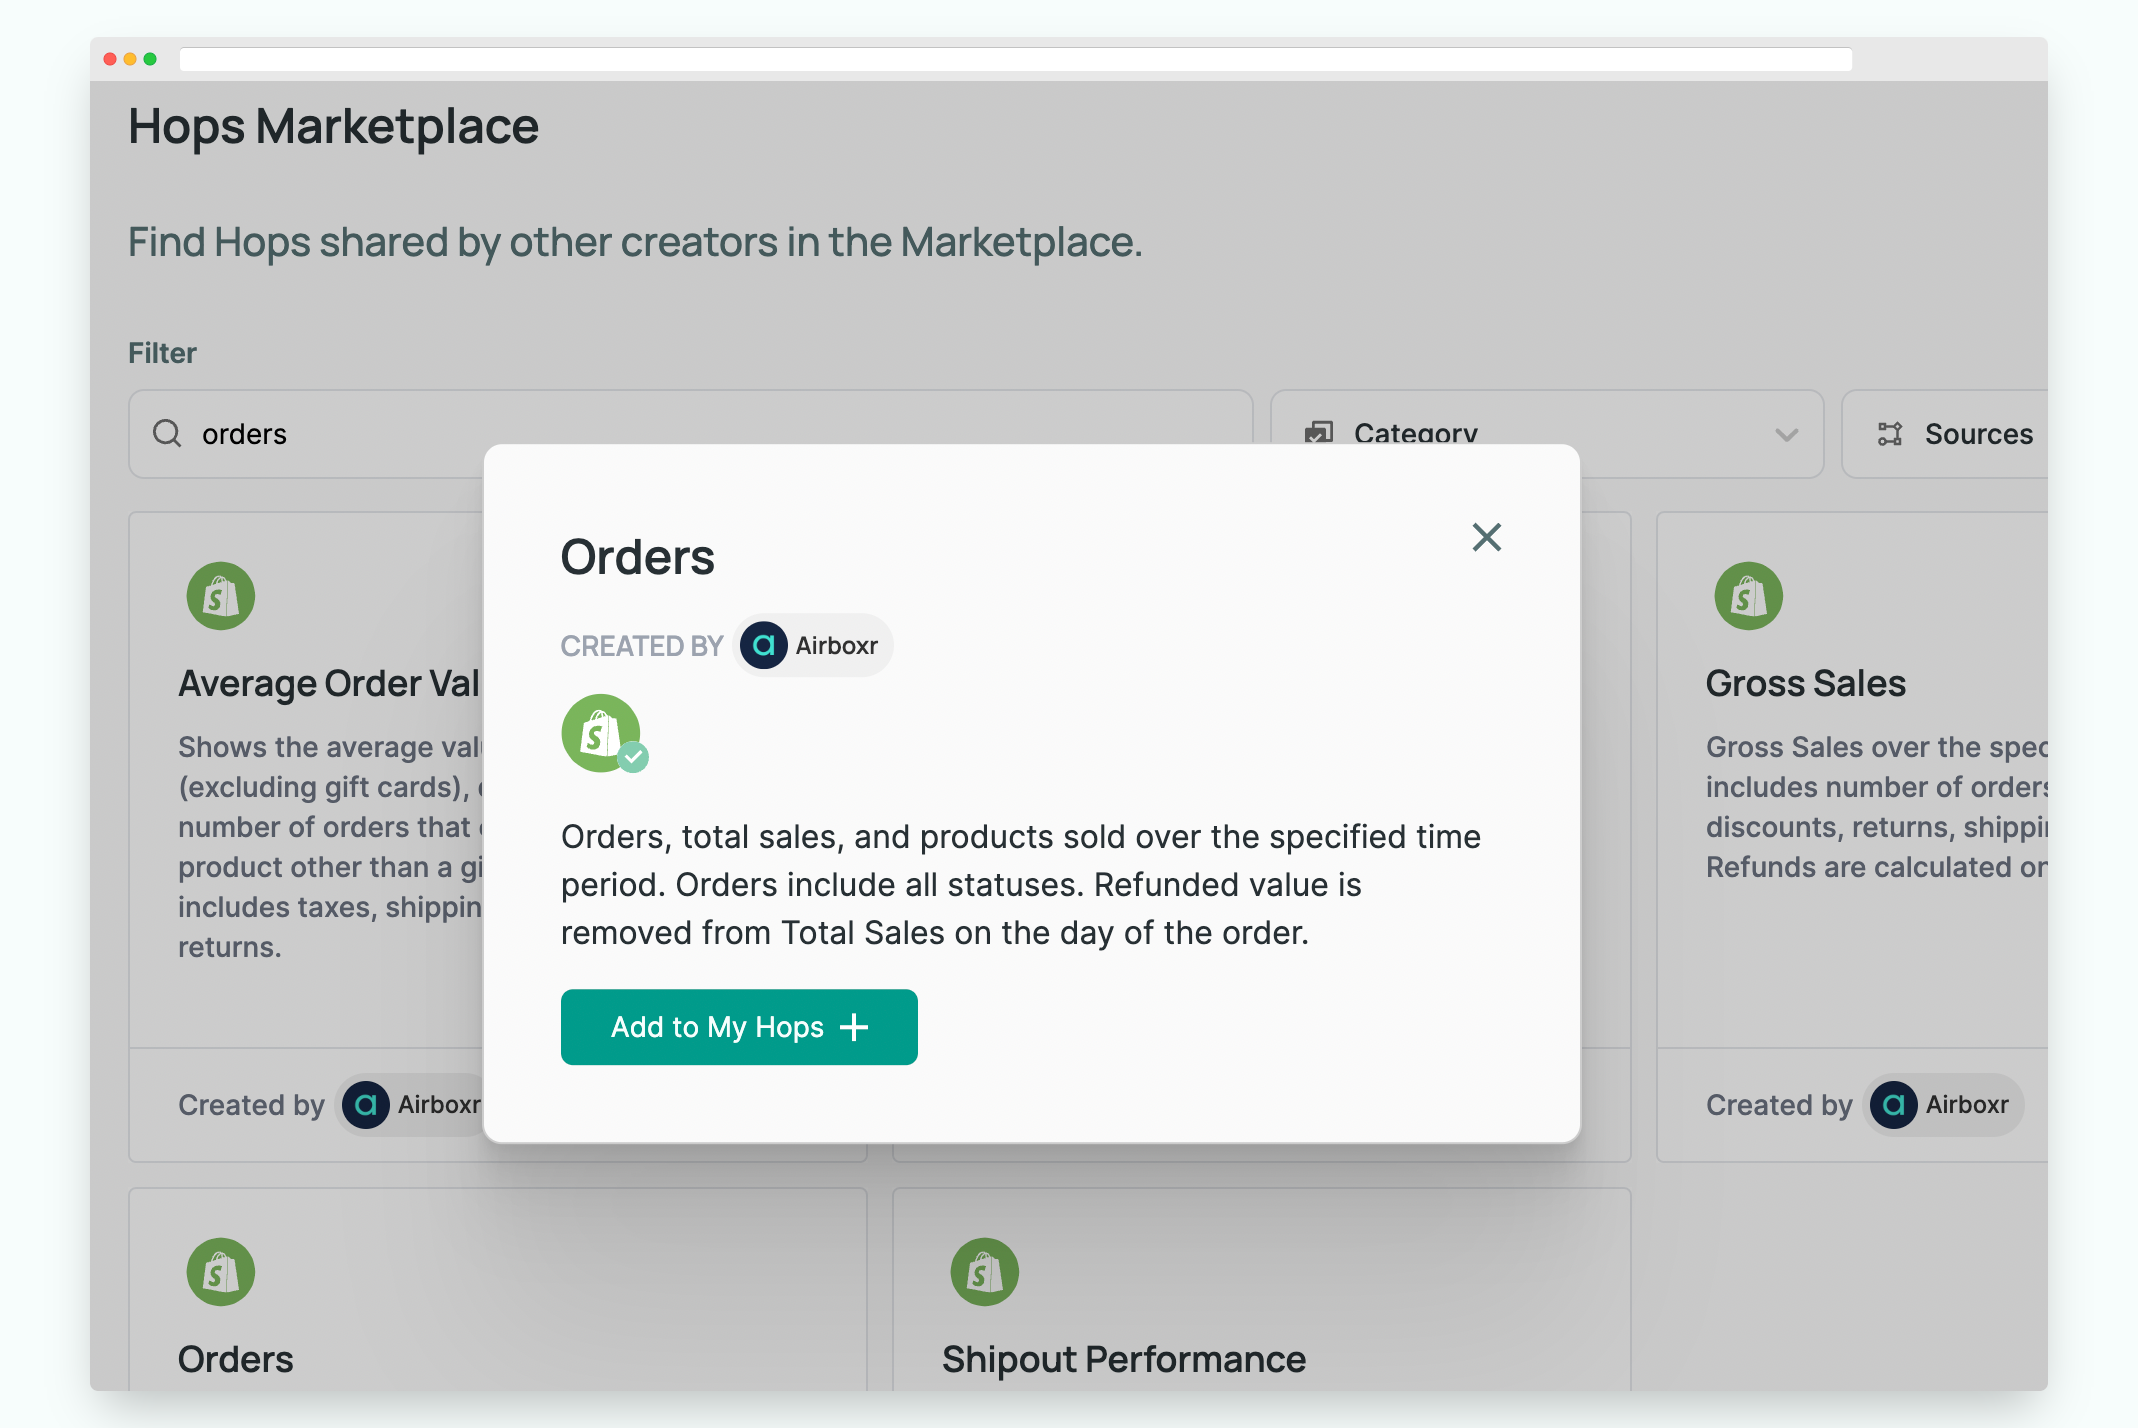The height and width of the screenshot is (1428, 2138).
Task: Click the Category filter icon
Action: pos(1319,433)
